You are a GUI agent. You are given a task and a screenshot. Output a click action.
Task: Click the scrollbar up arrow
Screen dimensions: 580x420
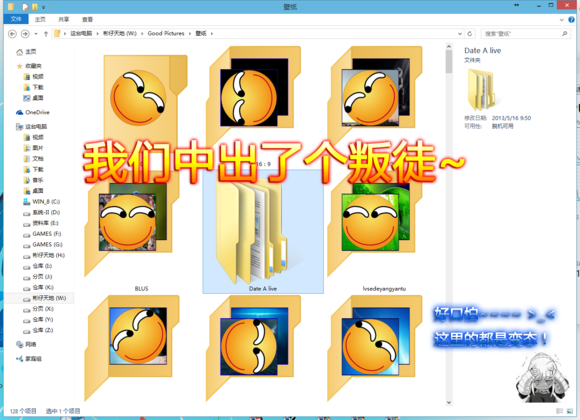click(x=449, y=47)
